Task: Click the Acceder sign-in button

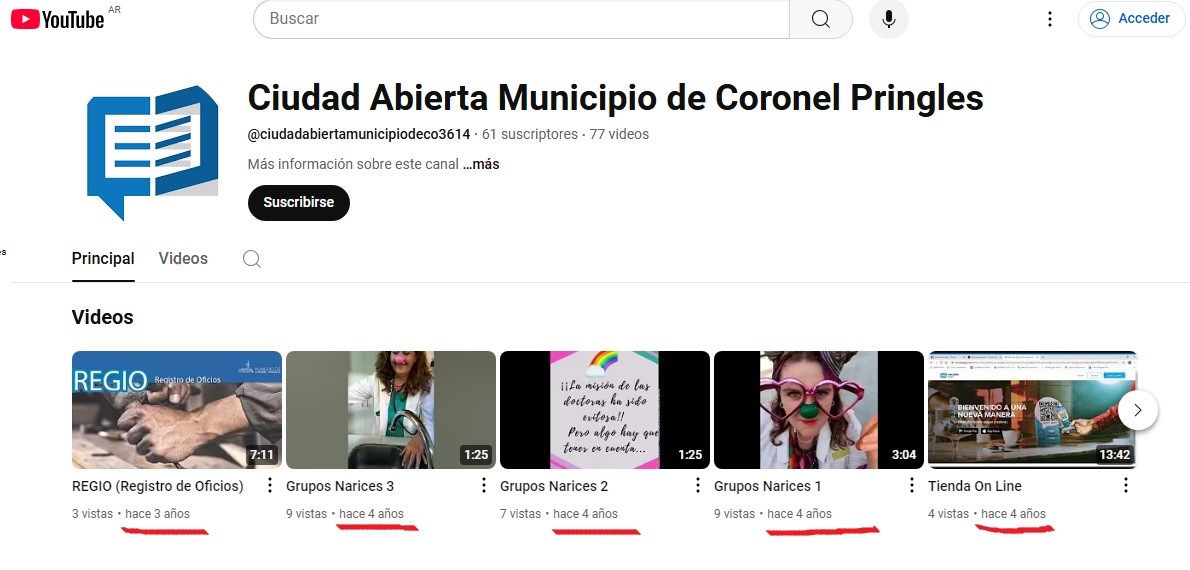Action: [x=1131, y=19]
